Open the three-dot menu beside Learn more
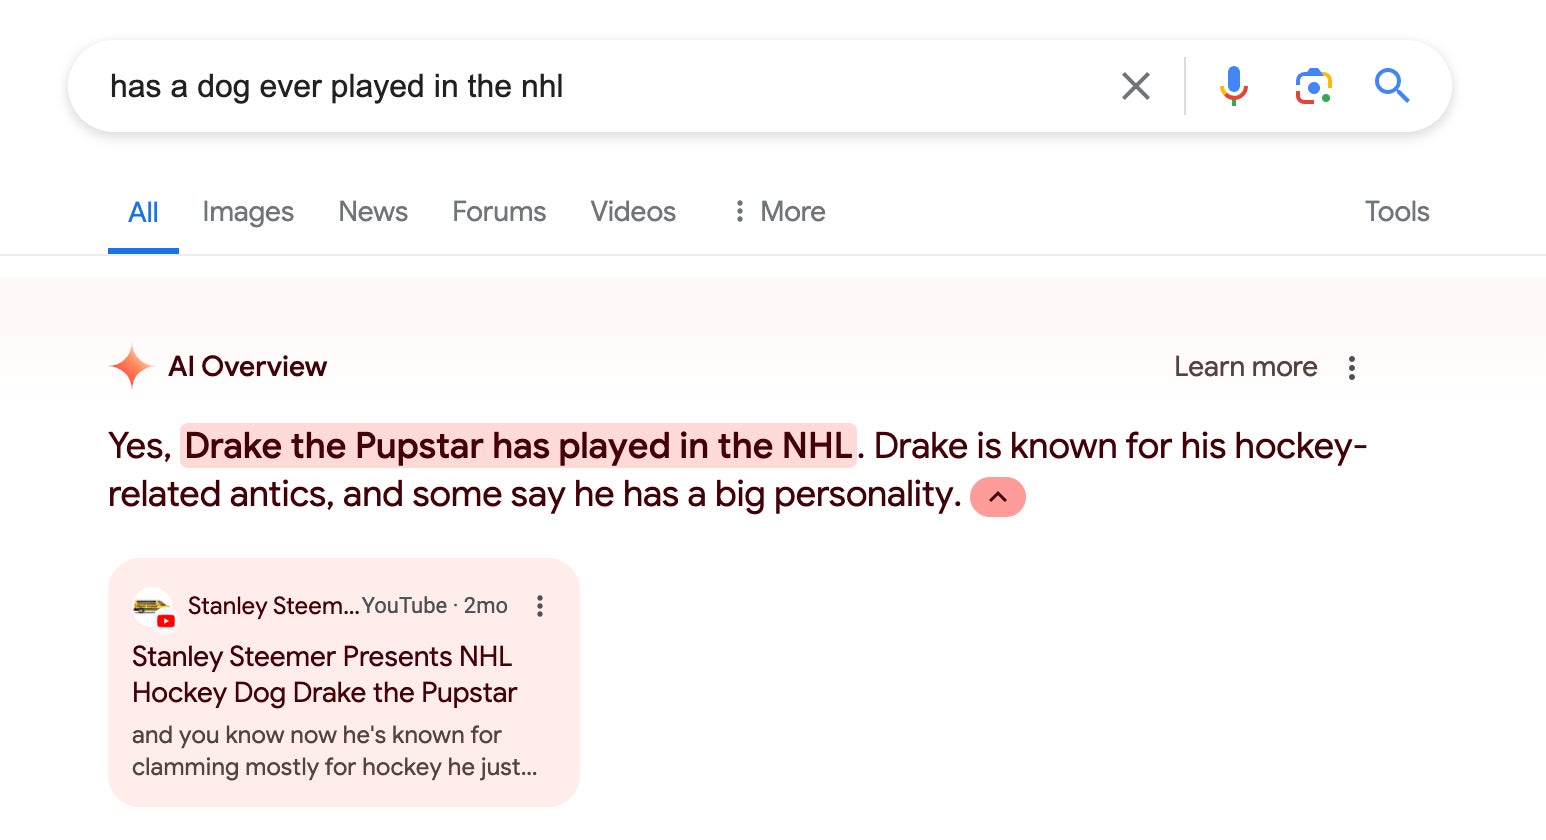This screenshot has height=840, width=1546. (x=1351, y=367)
